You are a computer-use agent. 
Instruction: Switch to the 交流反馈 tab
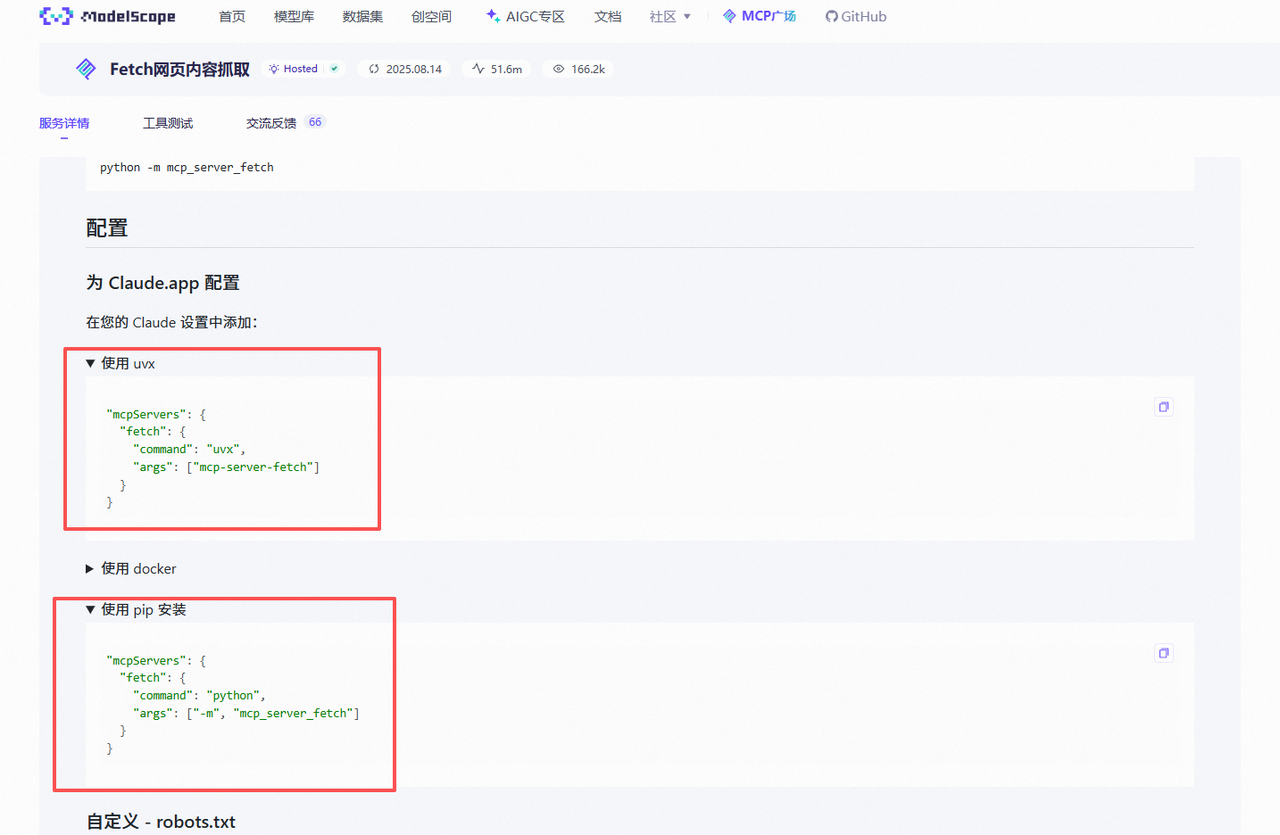click(271, 123)
